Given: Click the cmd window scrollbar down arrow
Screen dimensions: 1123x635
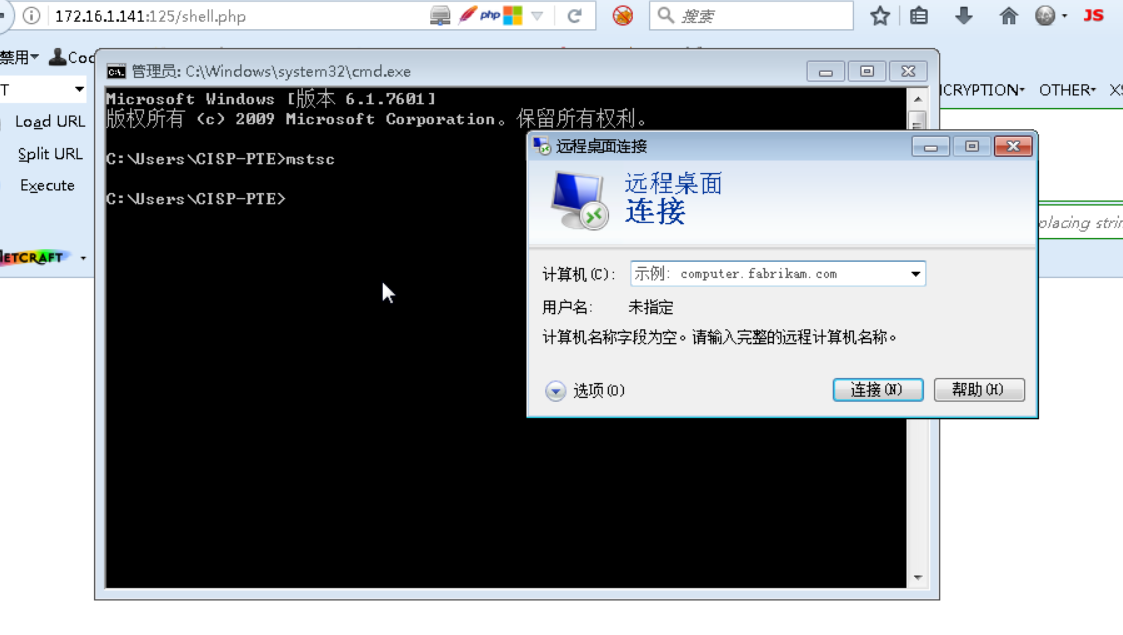Looking at the screenshot, I should click(917, 578).
